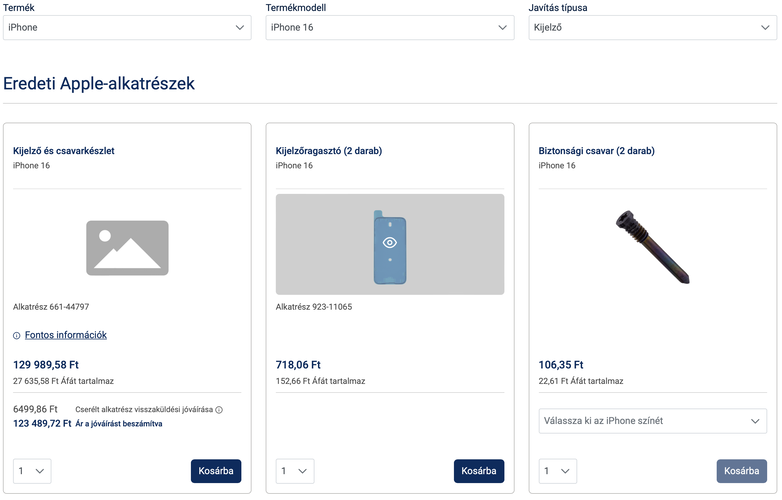Click the Kijelzőragasztó (2 darab) product title

329,151
